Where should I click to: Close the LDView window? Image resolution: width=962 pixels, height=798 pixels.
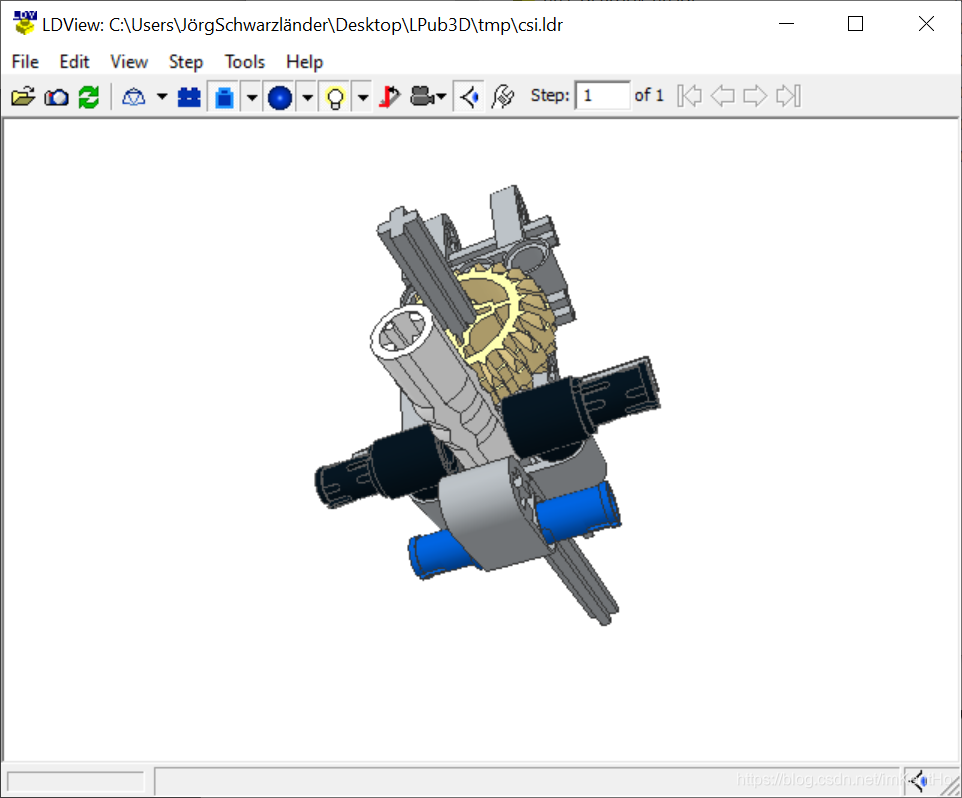926,24
